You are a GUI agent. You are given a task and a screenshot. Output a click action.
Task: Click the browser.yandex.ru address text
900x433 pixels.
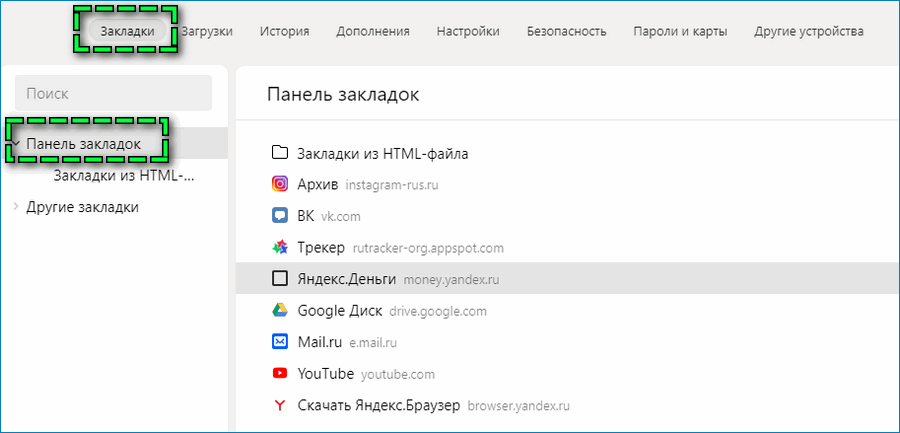519,407
